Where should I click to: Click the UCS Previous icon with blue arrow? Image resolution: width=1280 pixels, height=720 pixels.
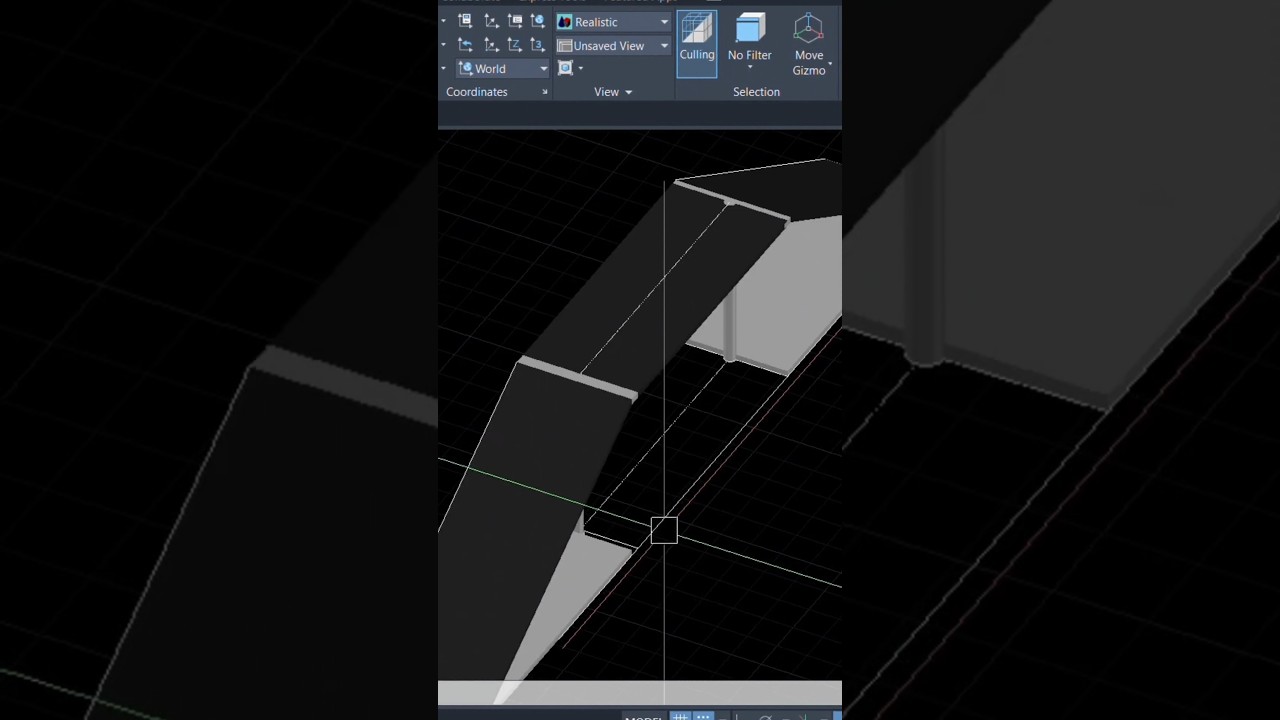pyautogui.click(x=465, y=45)
